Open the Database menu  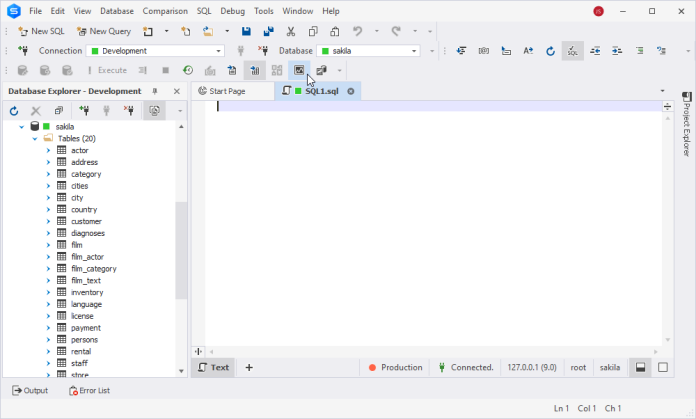(x=117, y=11)
